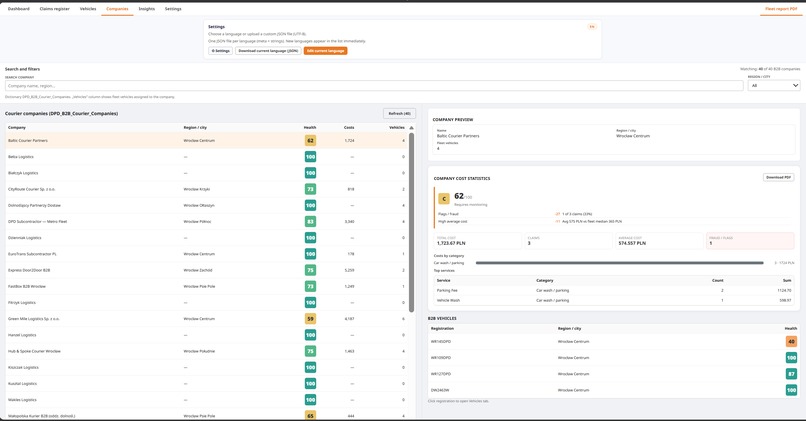Click the scroll-up arrow of companies list

pyautogui.click(x=411, y=127)
